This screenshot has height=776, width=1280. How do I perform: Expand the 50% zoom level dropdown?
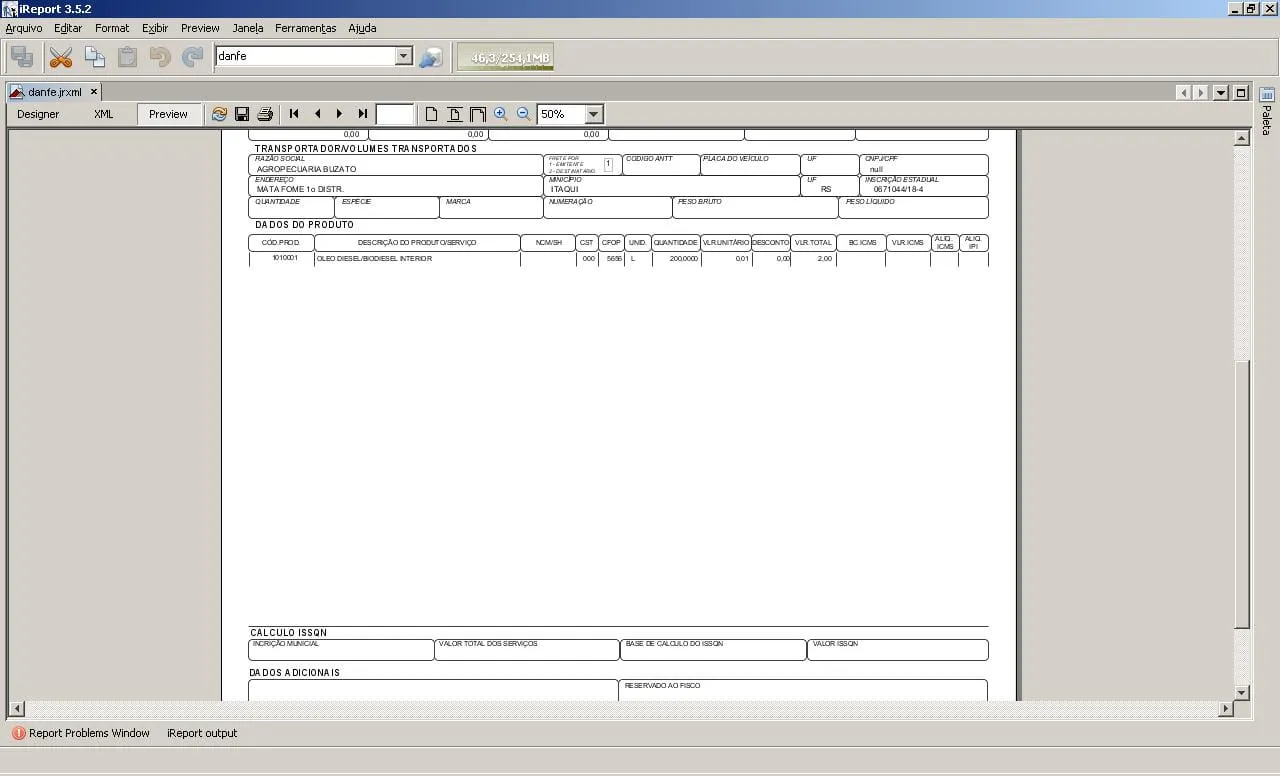point(593,114)
